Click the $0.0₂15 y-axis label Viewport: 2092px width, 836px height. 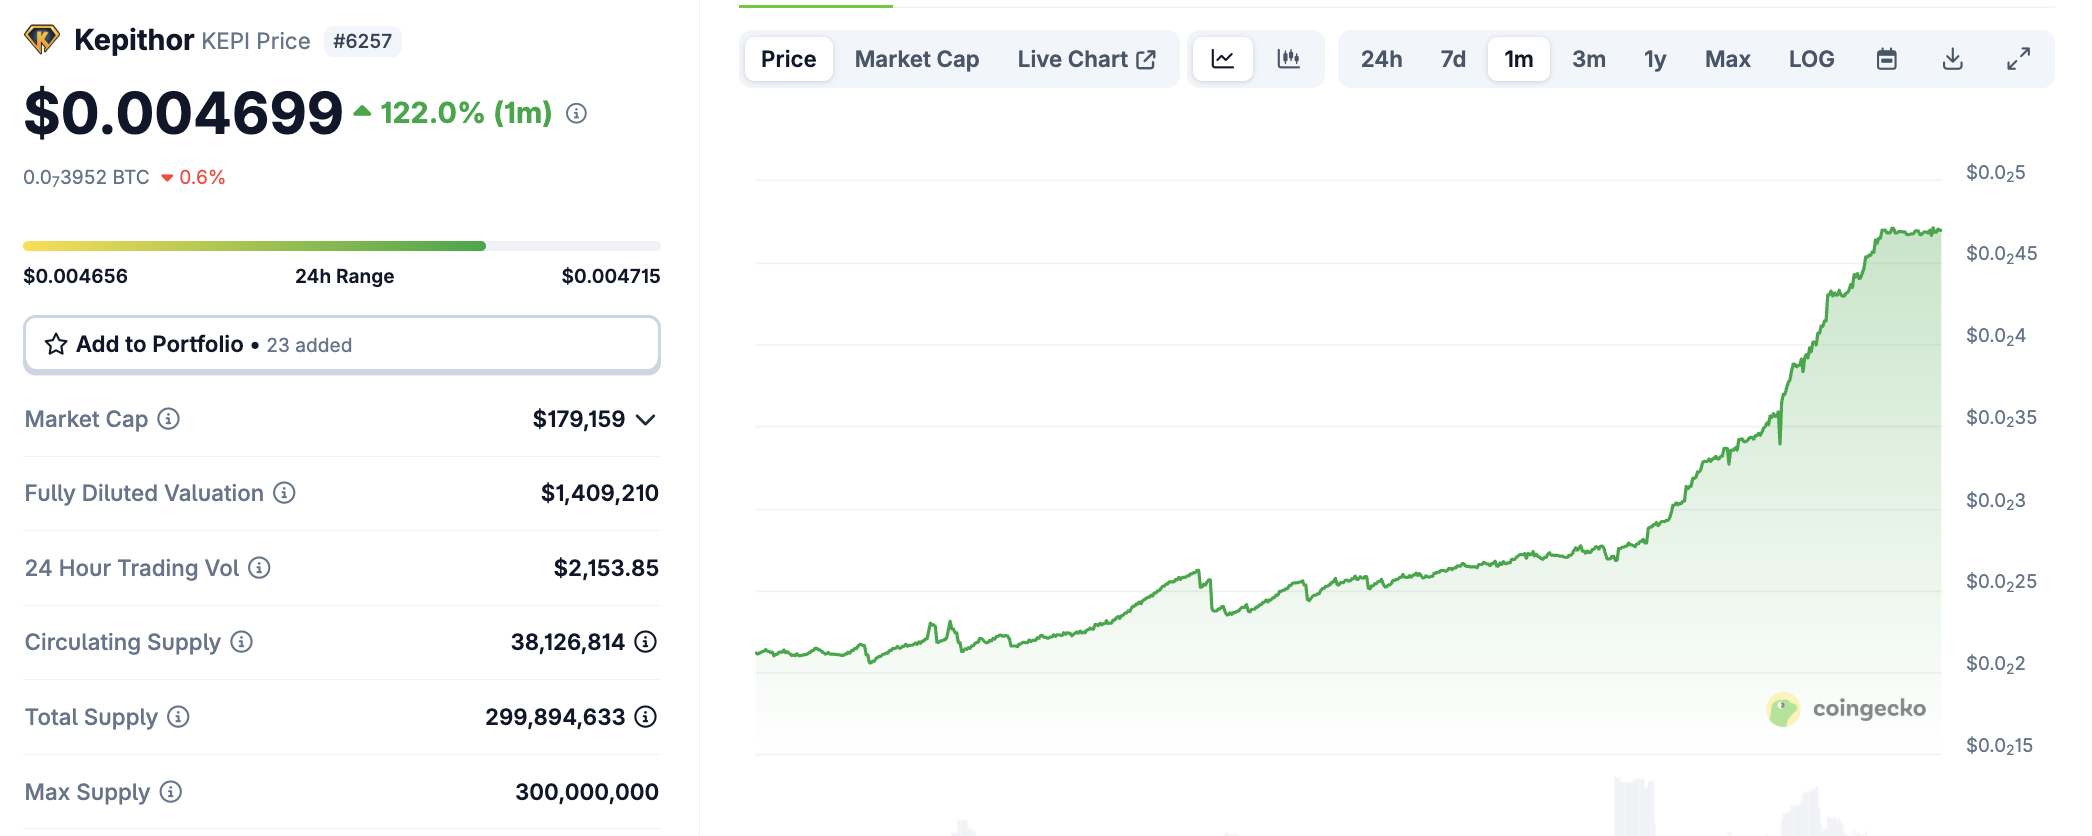1999,746
